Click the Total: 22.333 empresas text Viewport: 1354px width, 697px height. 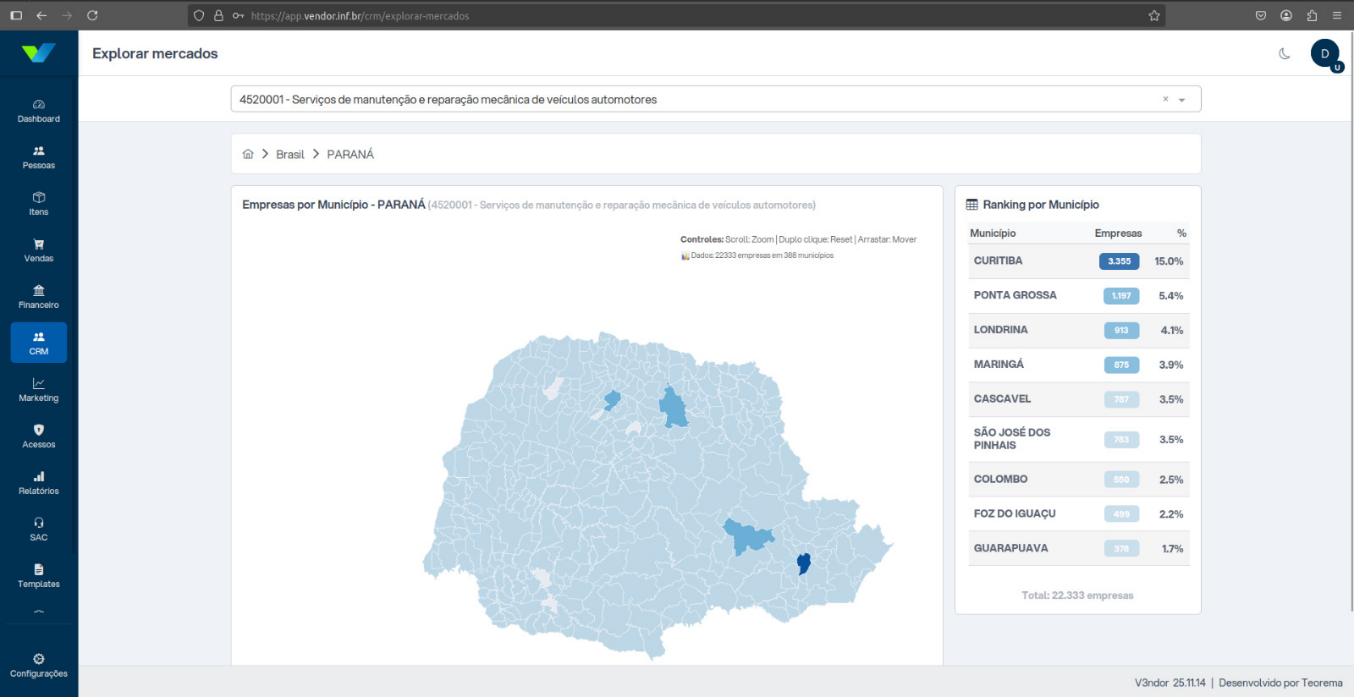tap(1077, 595)
